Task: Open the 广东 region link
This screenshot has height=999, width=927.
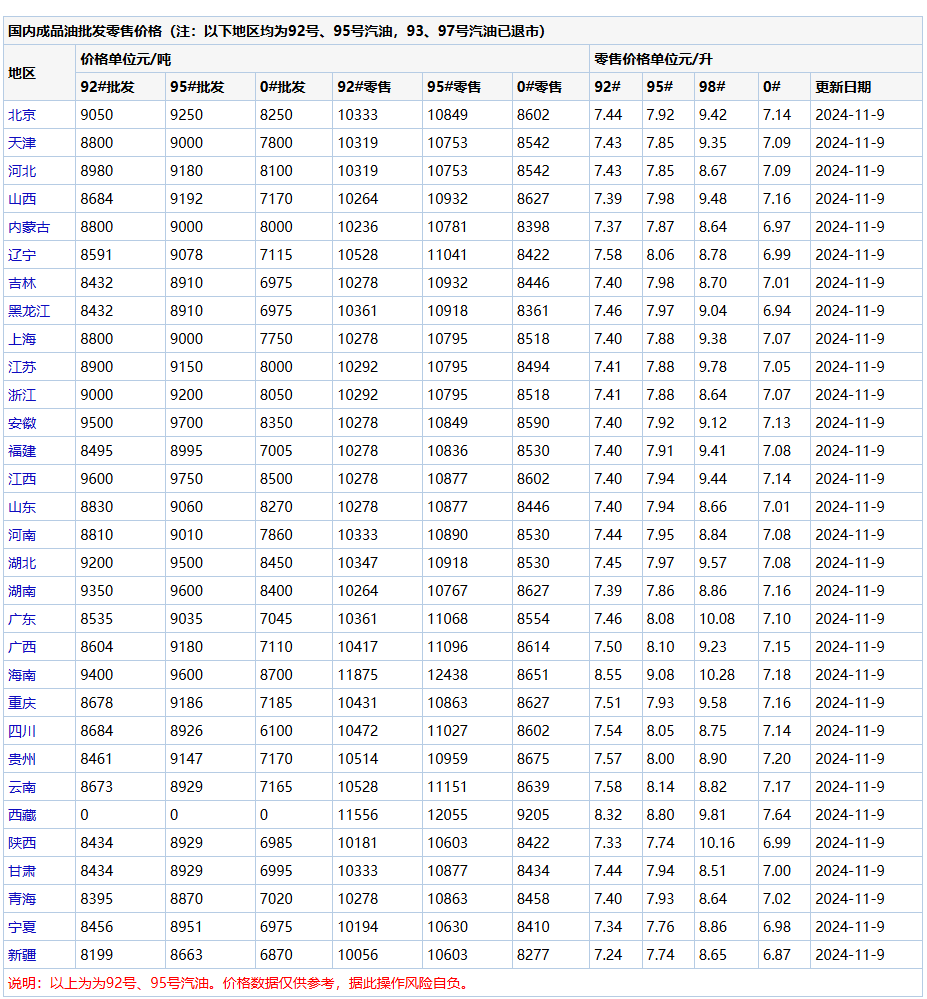Action: [22, 620]
